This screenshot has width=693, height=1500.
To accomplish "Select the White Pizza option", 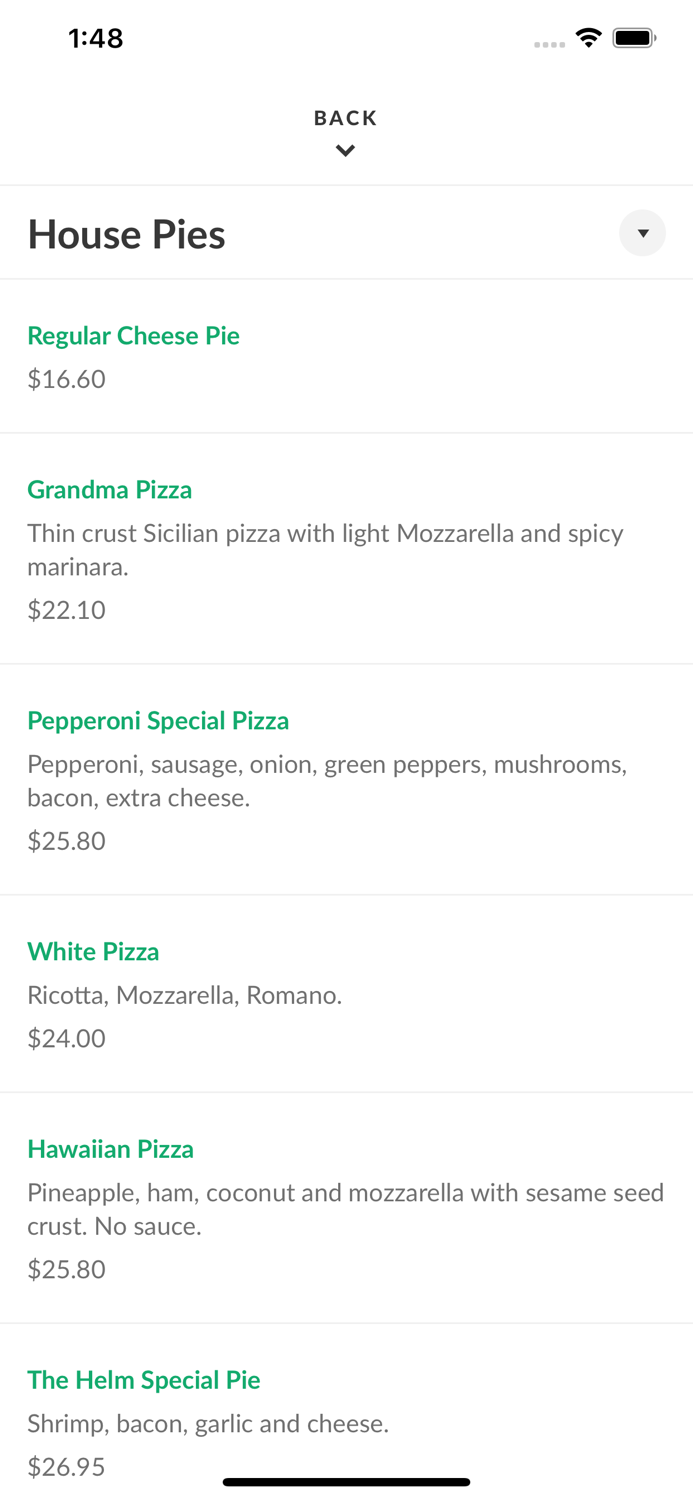I will [93, 952].
